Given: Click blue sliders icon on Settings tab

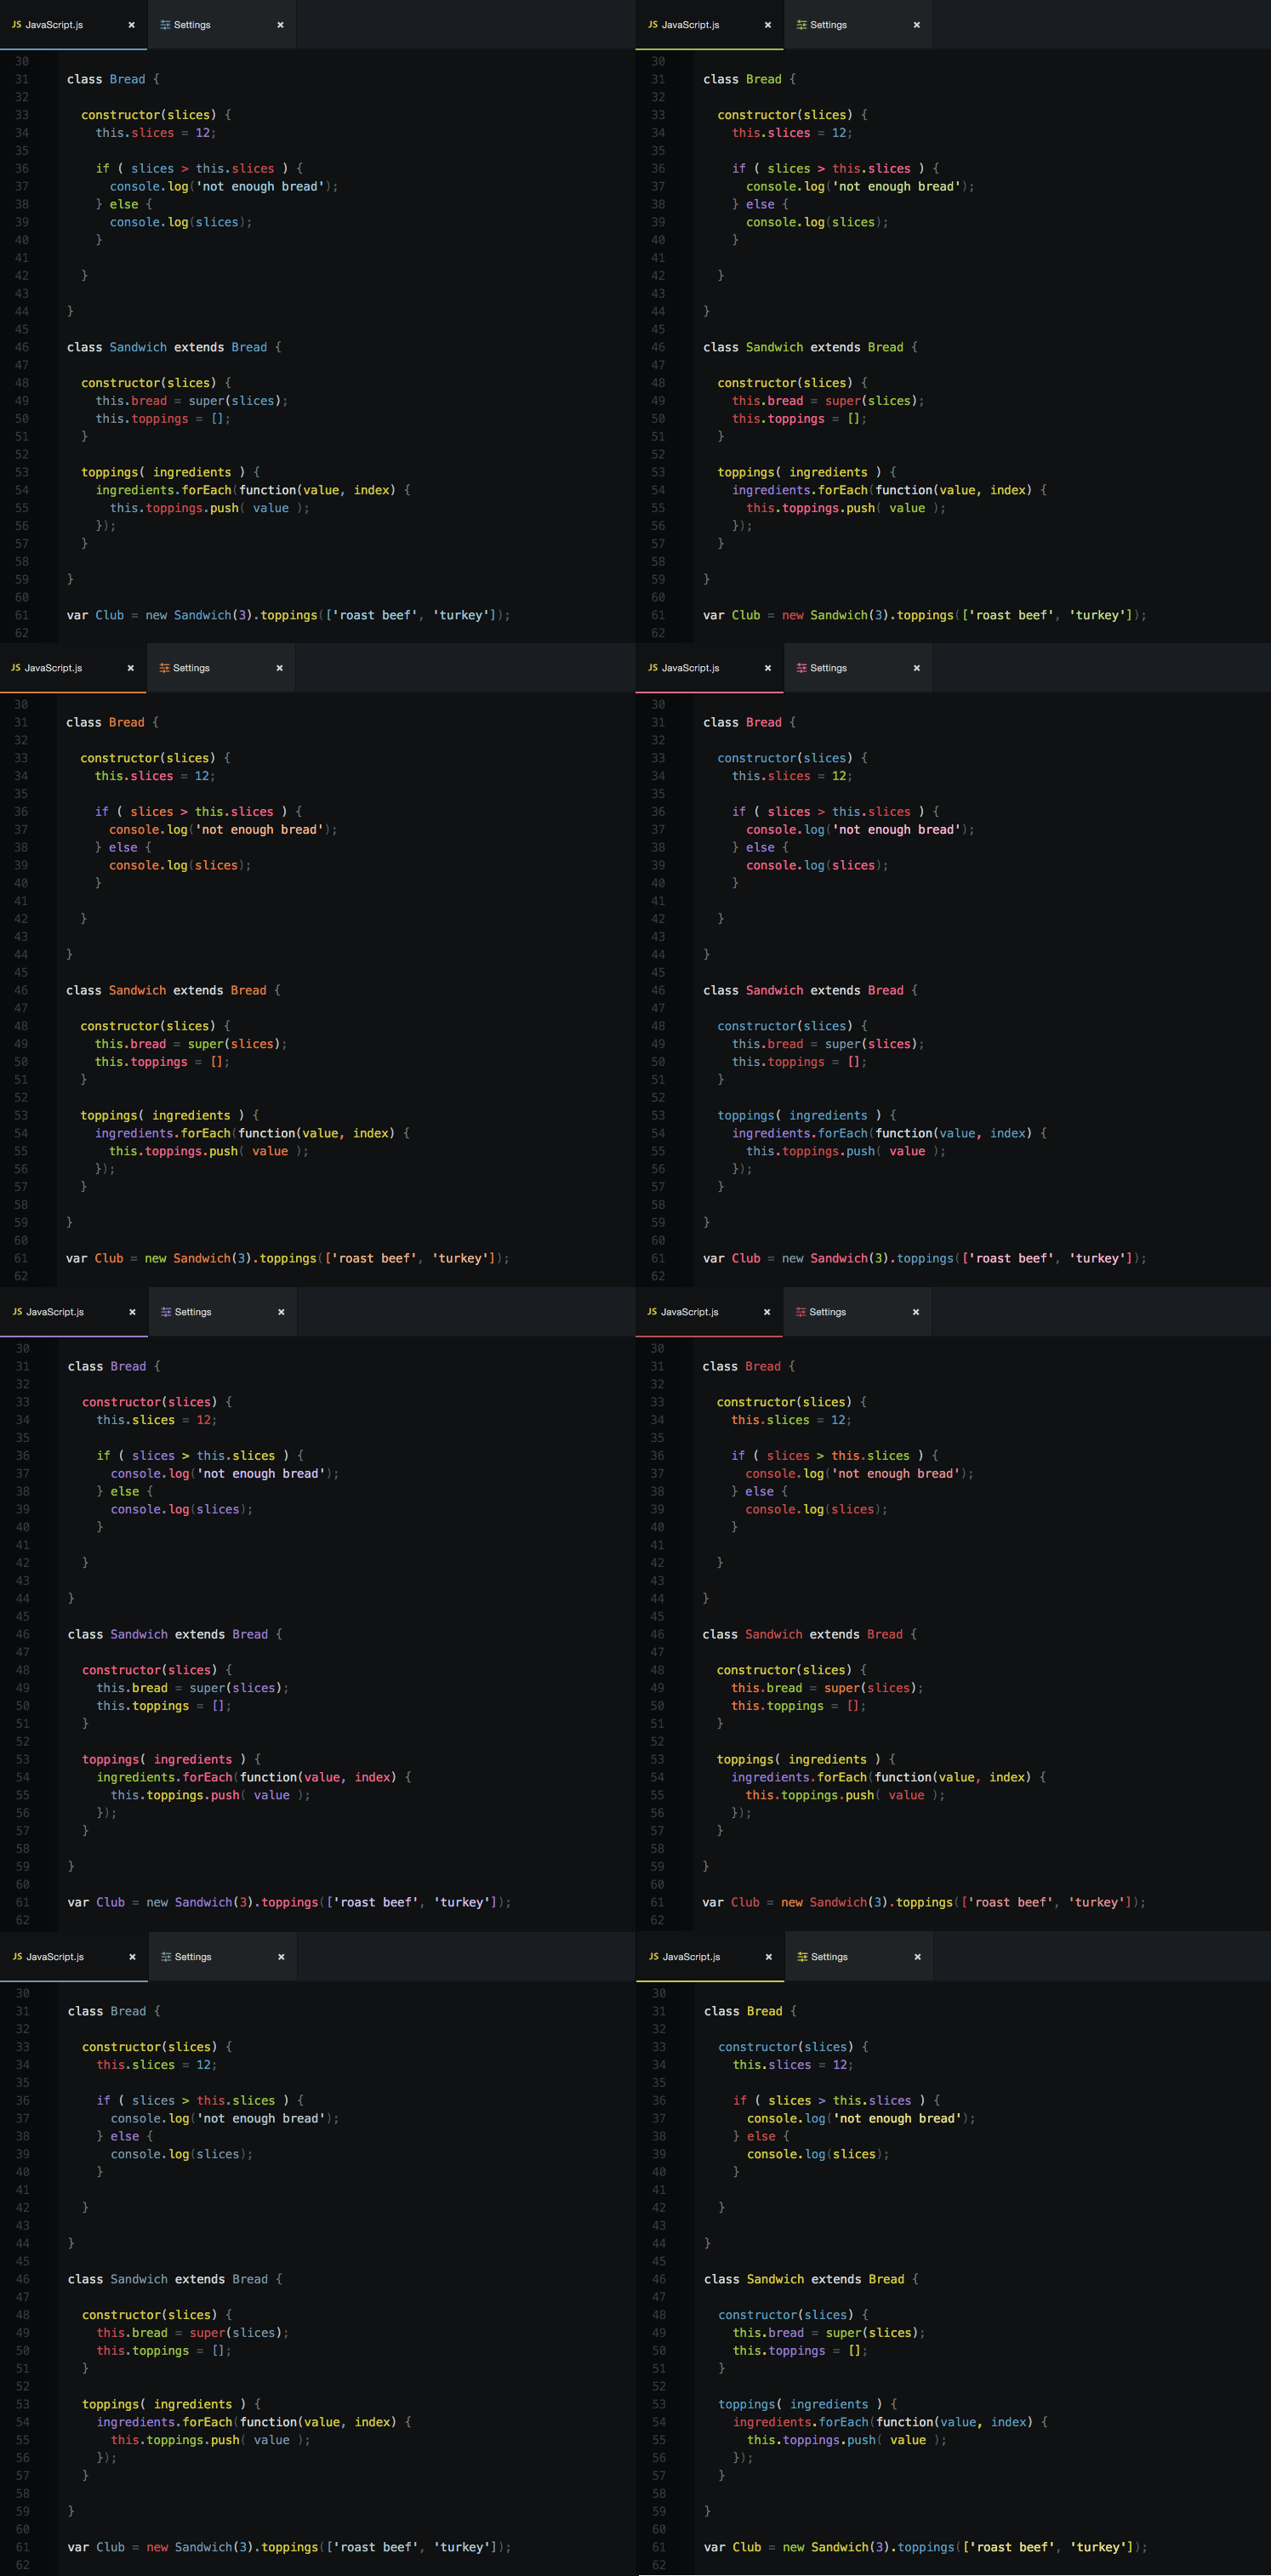Looking at the screenshot, I should click(165, 25).
